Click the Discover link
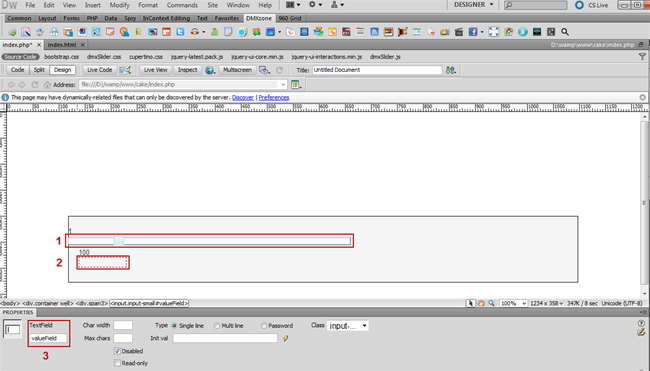 (x=243, y=97)
